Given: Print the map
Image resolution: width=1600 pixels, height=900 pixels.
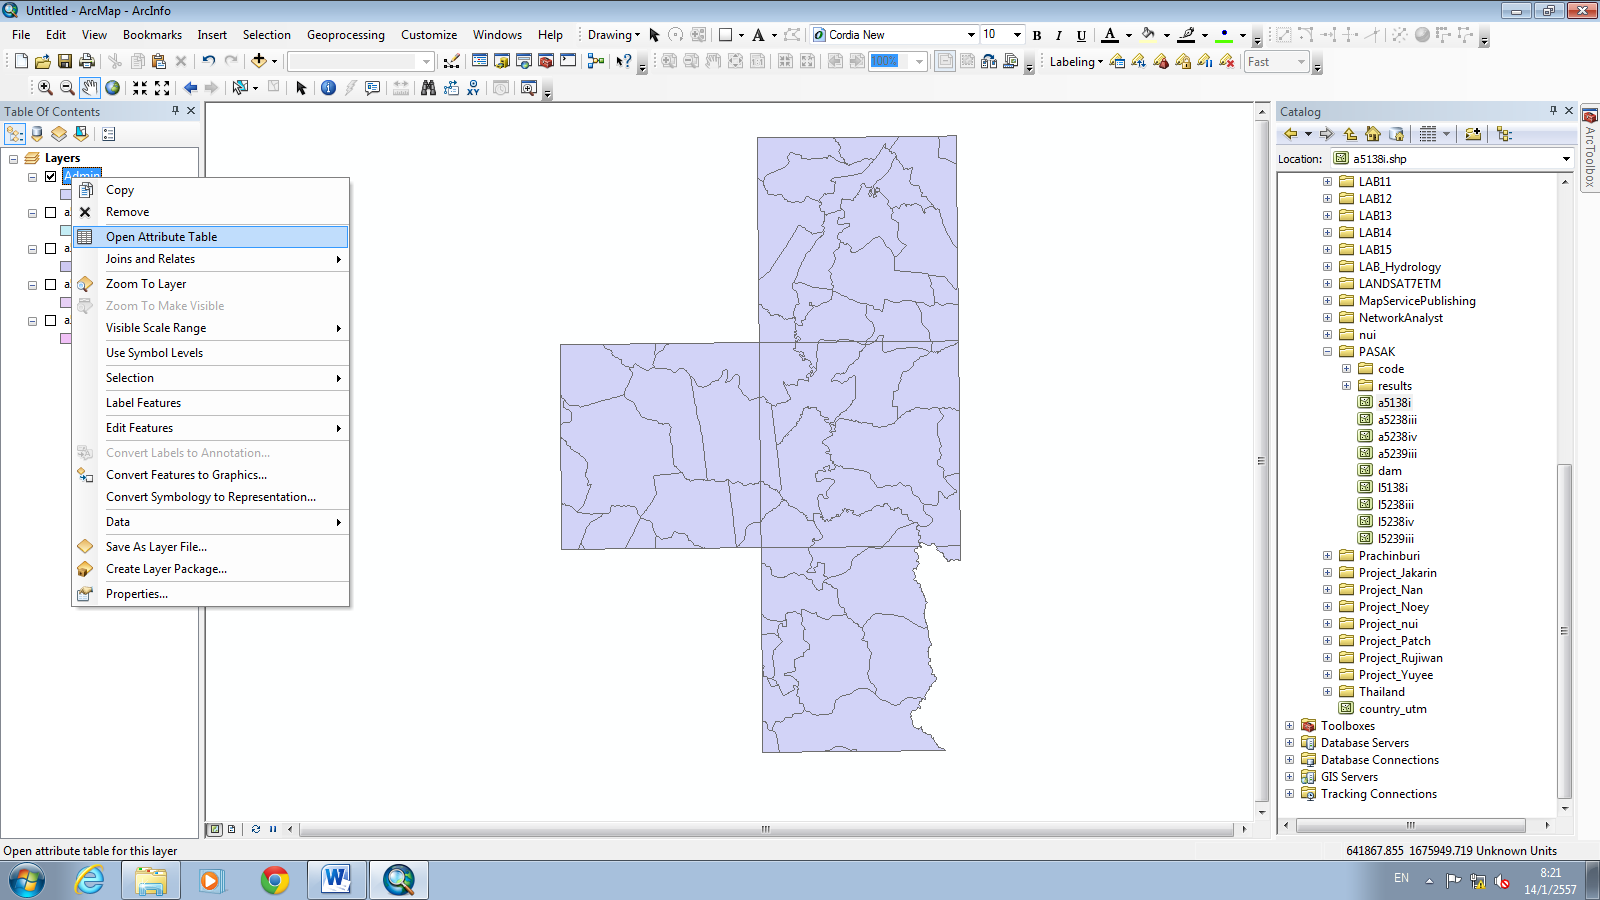Looking at the screenshot, I should 87,62.
